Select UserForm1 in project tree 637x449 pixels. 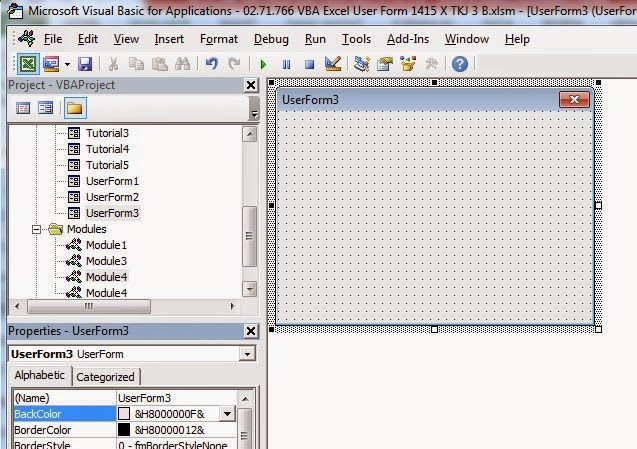(x=112, y=181)
